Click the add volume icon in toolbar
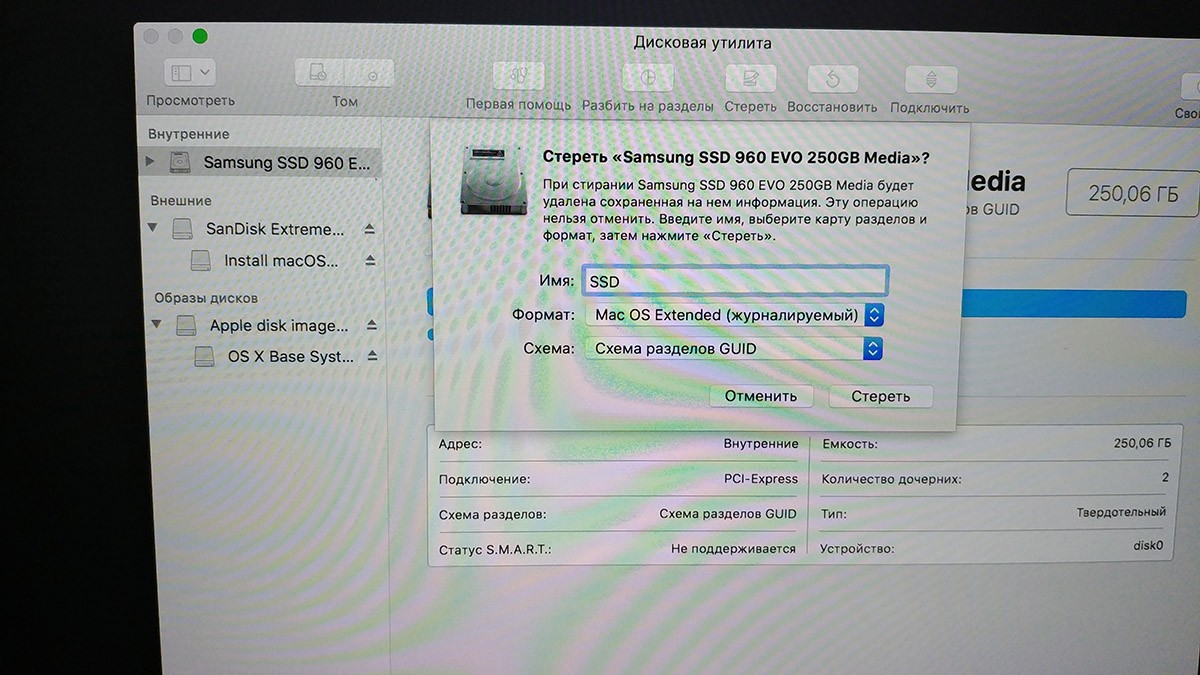The height and width of the screenshot is (675, 1200). click(319, 74)
